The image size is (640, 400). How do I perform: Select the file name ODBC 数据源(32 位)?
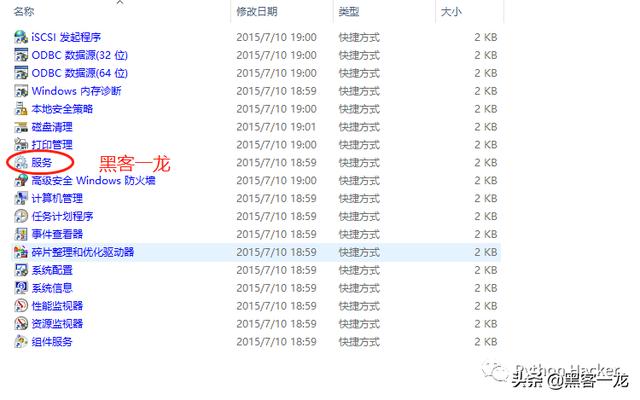(80, 55)
